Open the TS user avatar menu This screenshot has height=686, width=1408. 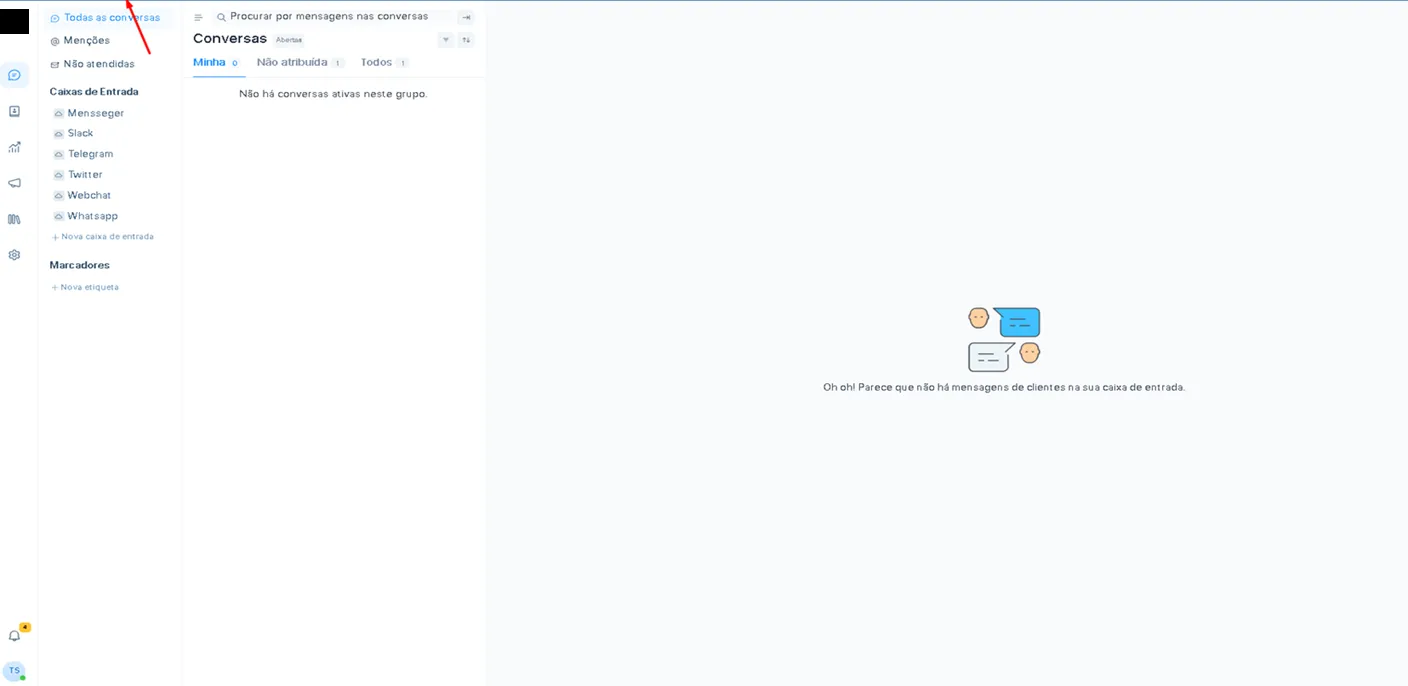[x=14, y=671]
